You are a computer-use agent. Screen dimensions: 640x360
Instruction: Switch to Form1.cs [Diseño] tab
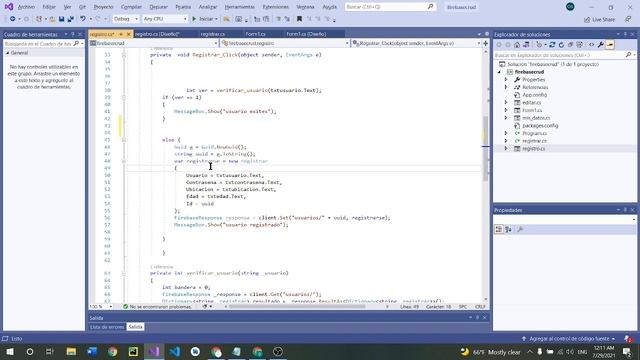(306, 34)
